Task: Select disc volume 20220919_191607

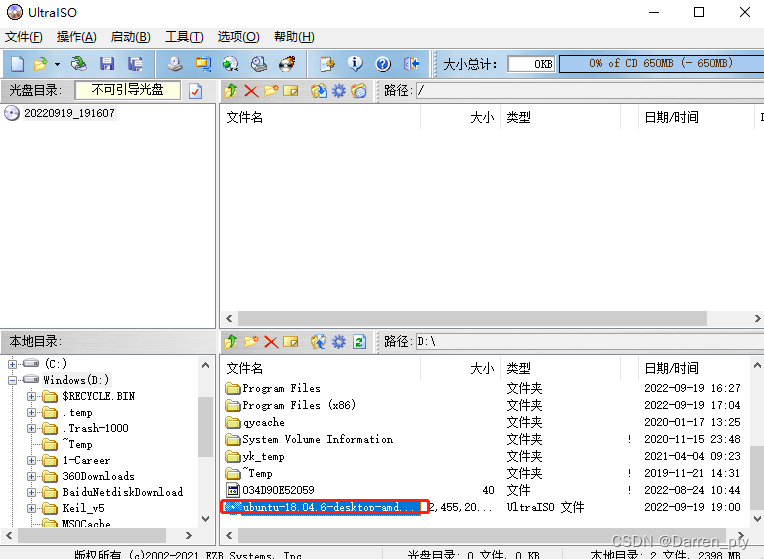Action: [x=69, y=113]
